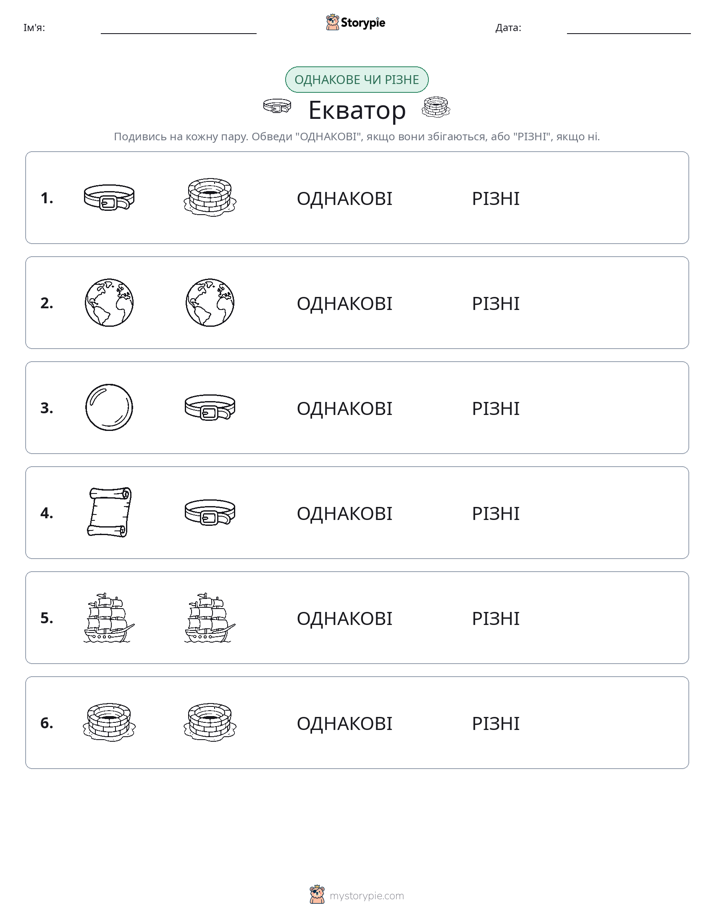Click the Ім'я name input line
Screen dimensions: 714x924
tap(178, 28)
